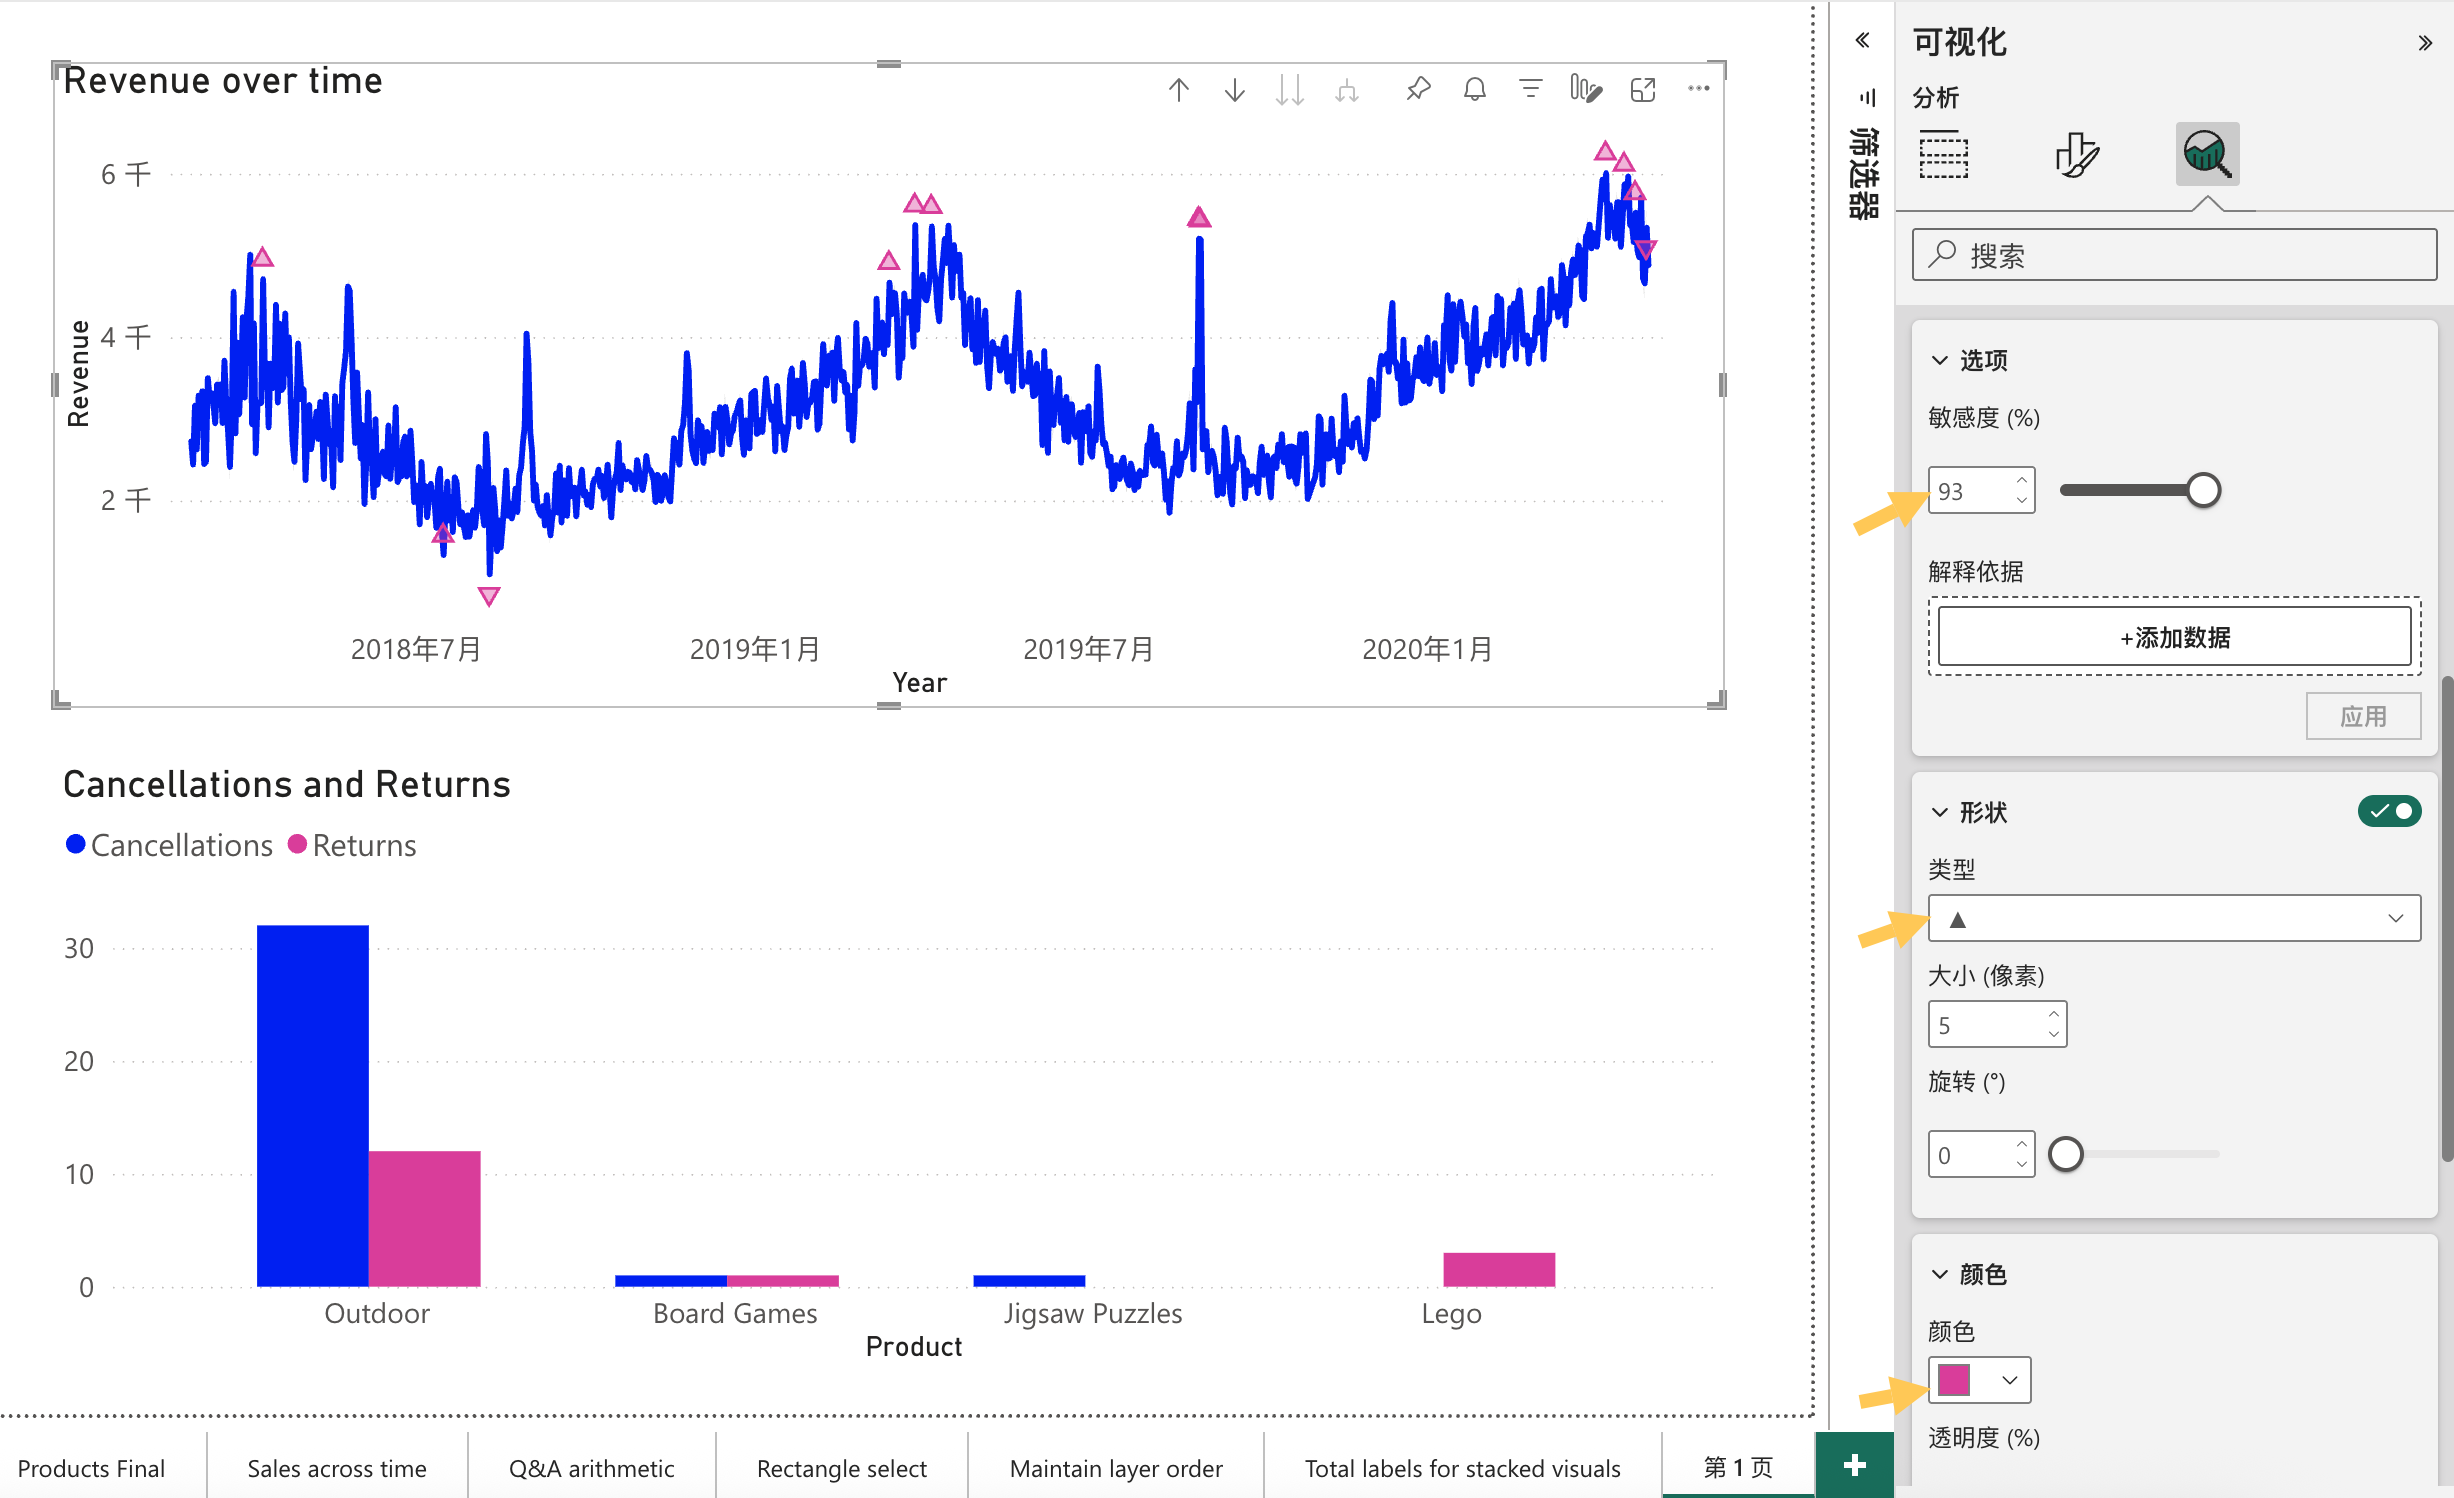Click the +添加数据 button
This screenshot has width=2454, height=1498.
click(2174, 637)
